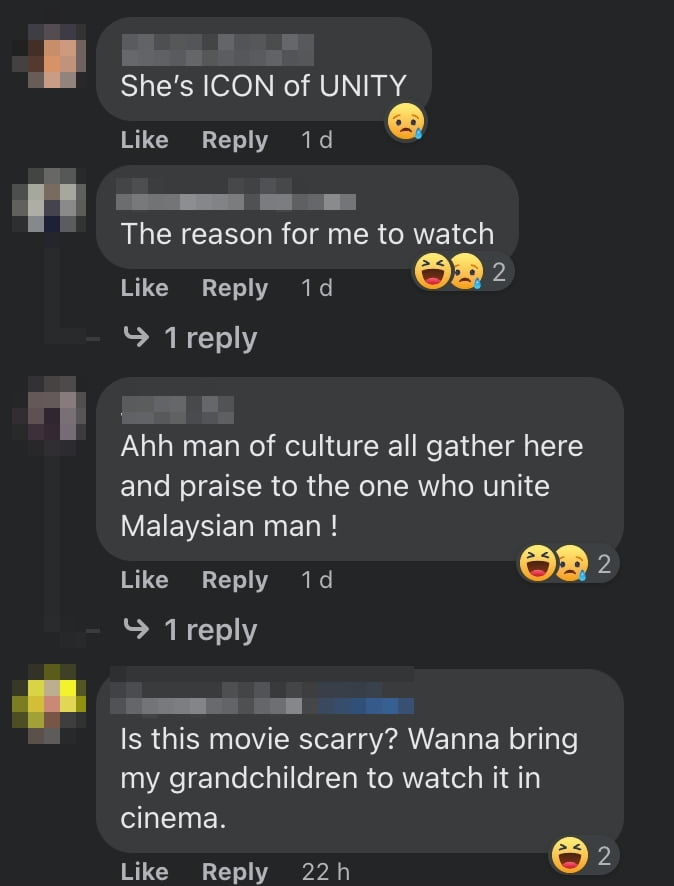This screenshot has width=674, height=886.
Task: Expand 1 reply under 'The reason for me to watch'
Action: [190, 338]
